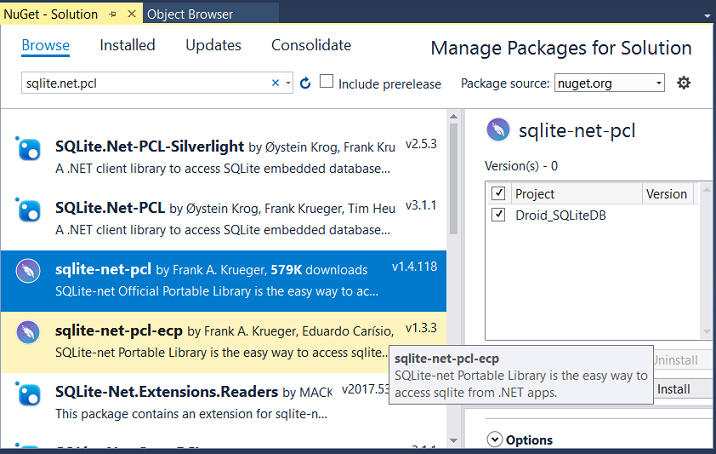716x454 pixels.
Task: Click the Project column header
Action: [x=577, y=194]
